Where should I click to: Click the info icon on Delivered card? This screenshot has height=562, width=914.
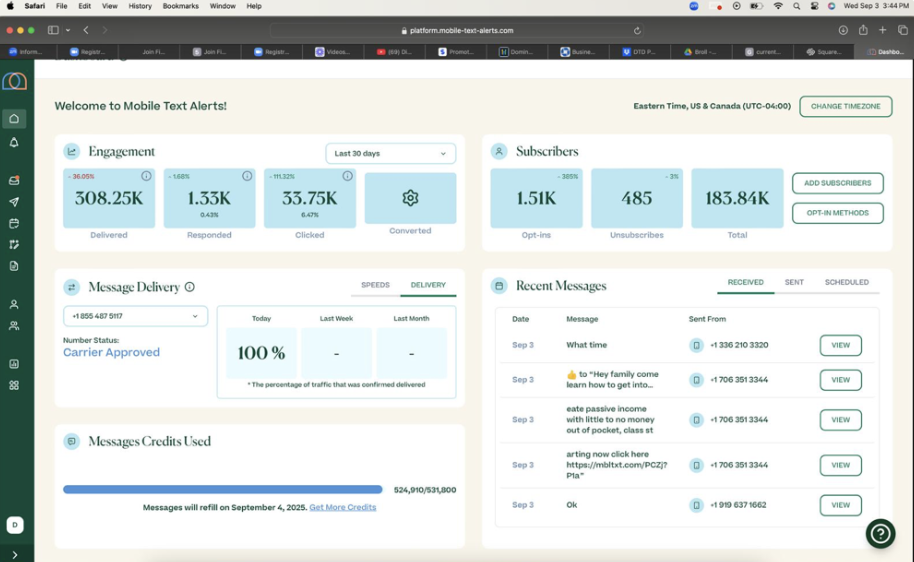point(146,176)
